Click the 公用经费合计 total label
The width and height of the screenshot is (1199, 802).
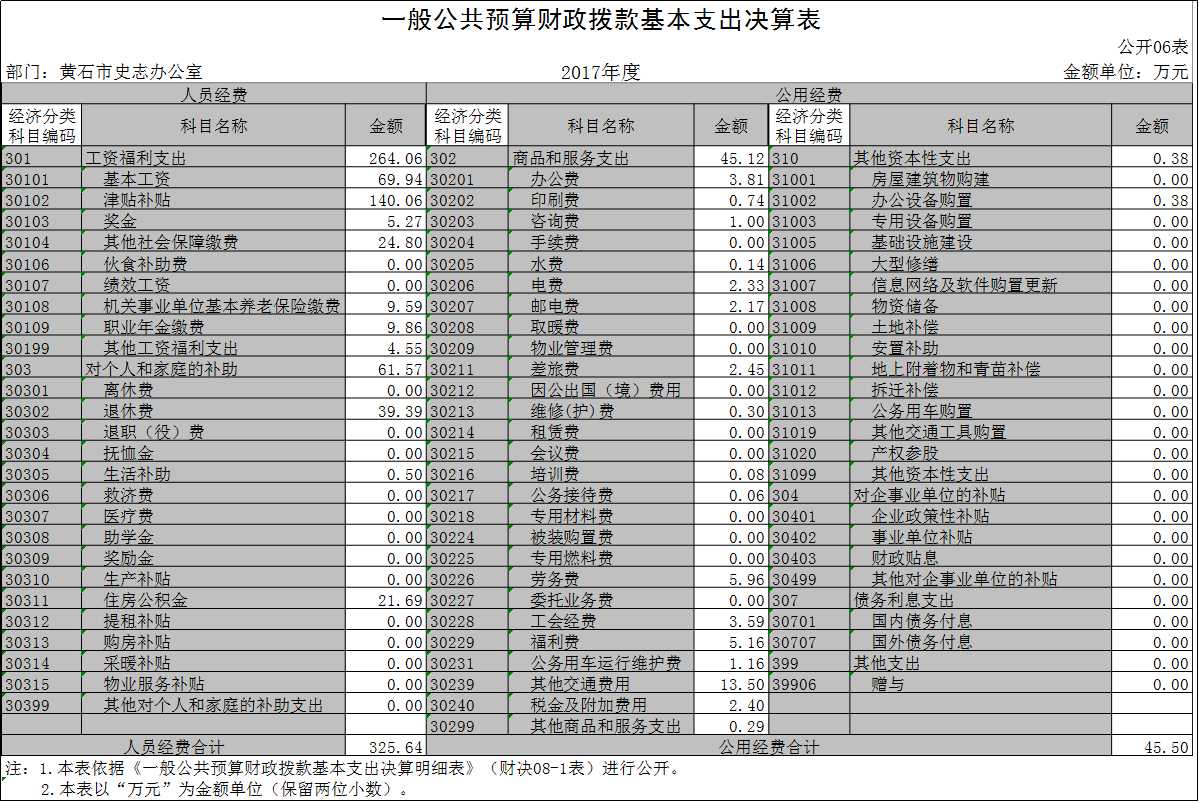(768, 747)
